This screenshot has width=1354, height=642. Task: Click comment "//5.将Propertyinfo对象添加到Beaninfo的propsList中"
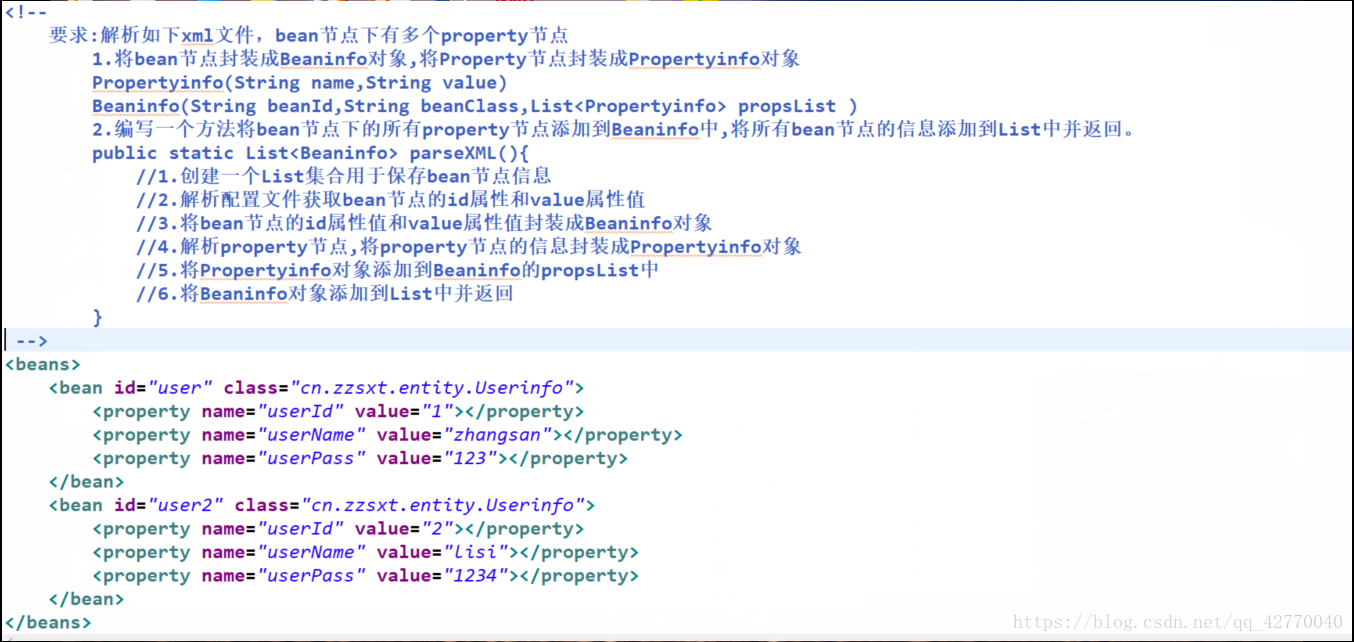[x=398, y=270]
